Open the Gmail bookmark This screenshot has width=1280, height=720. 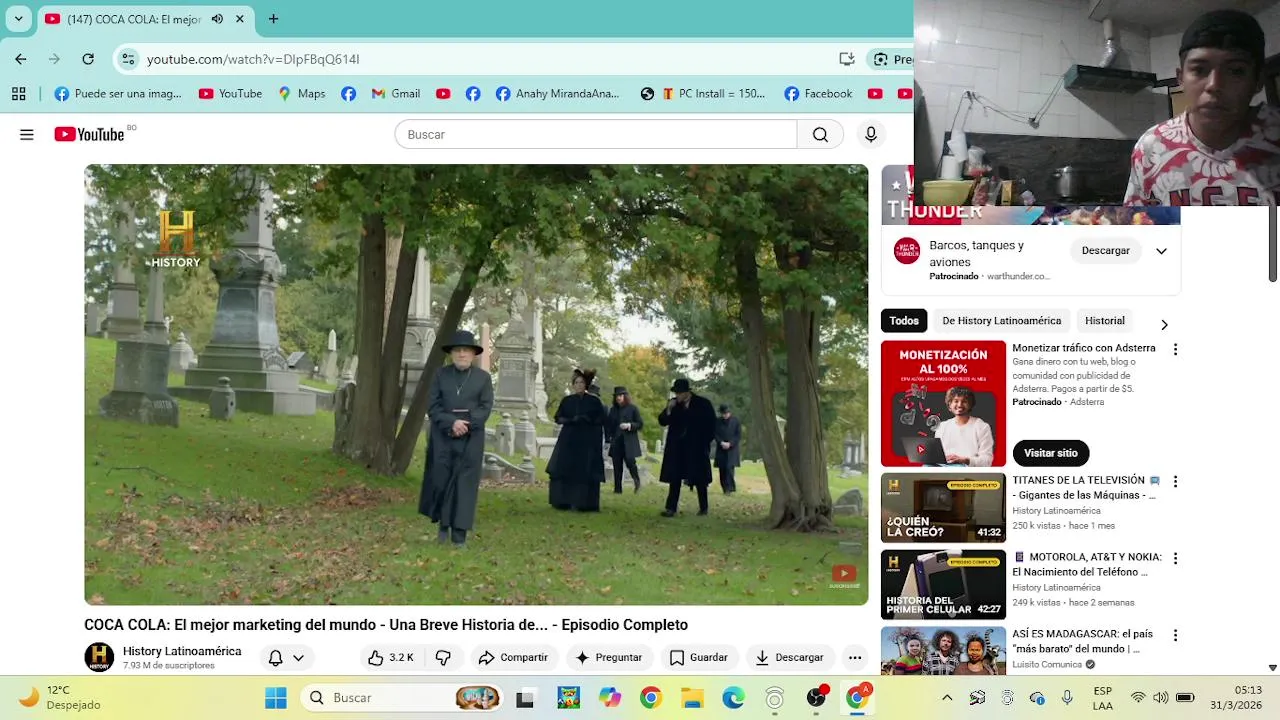(395, 93)
